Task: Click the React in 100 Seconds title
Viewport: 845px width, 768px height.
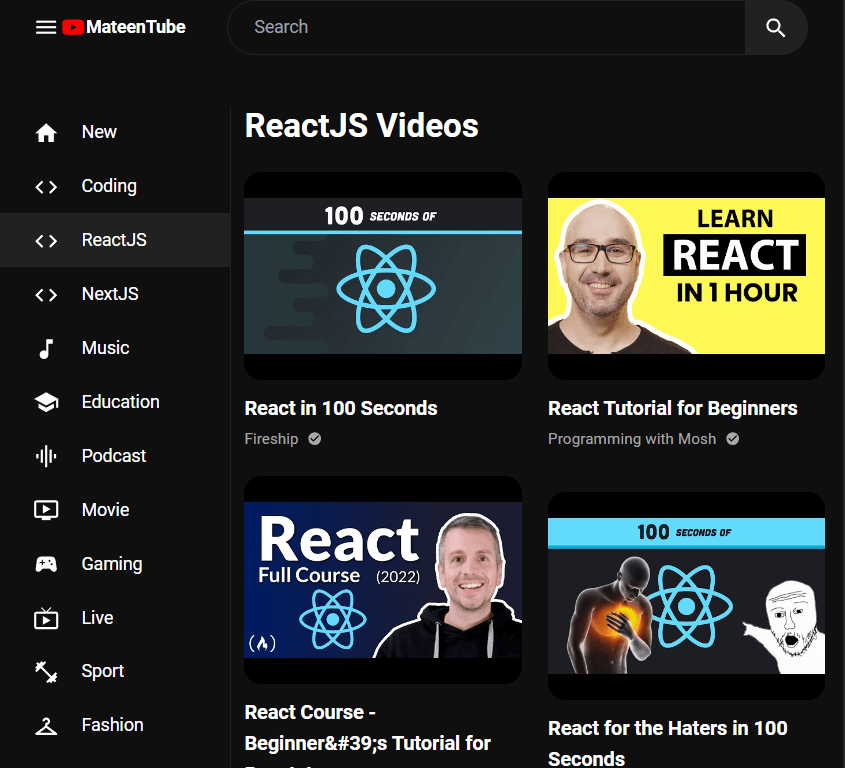Action: coord(341,409)
